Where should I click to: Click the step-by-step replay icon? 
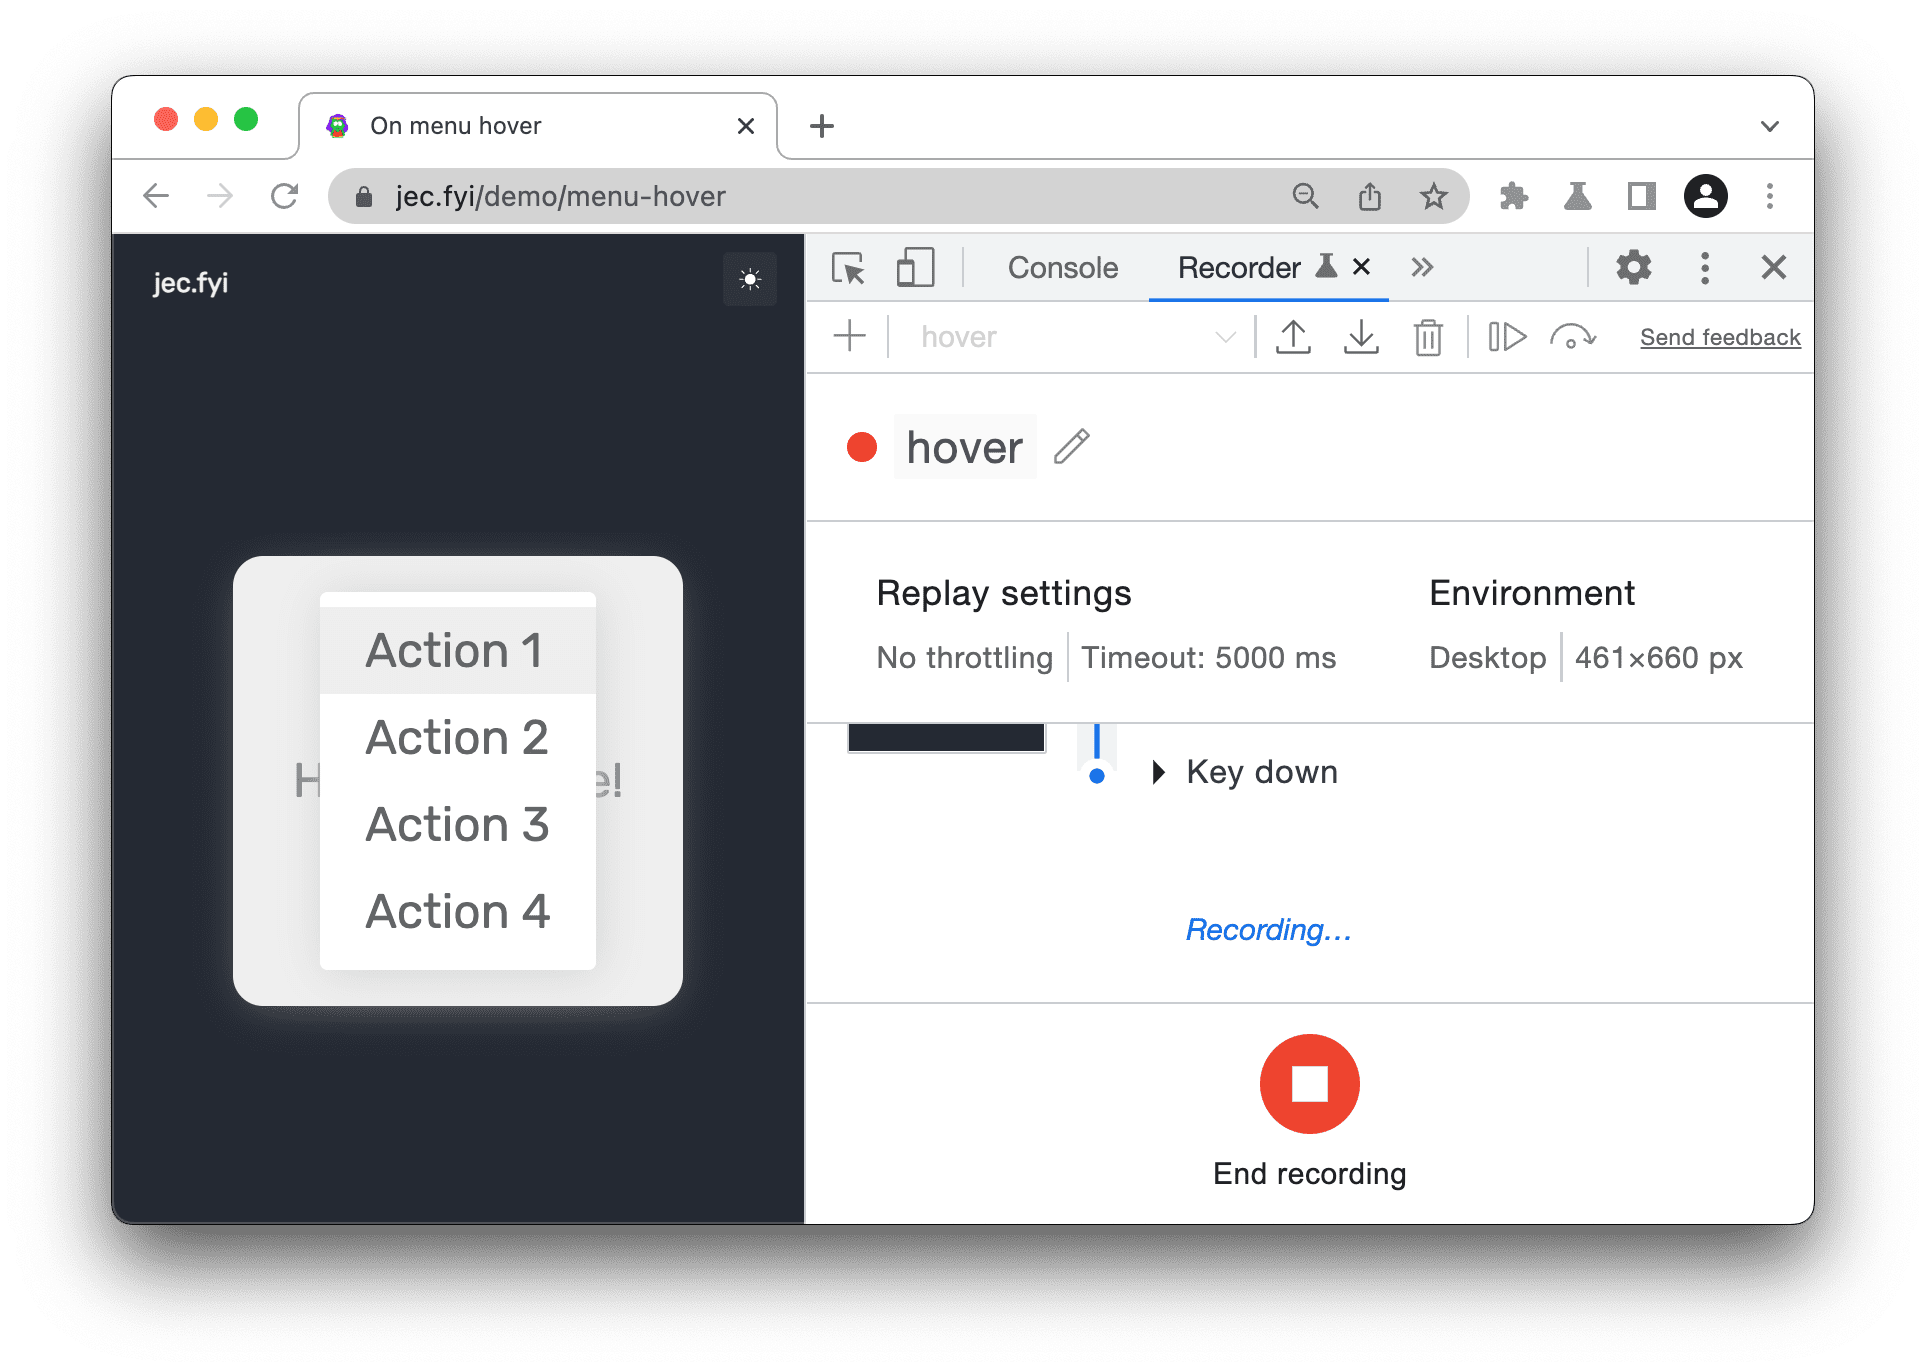click(x=1503, y=339)
